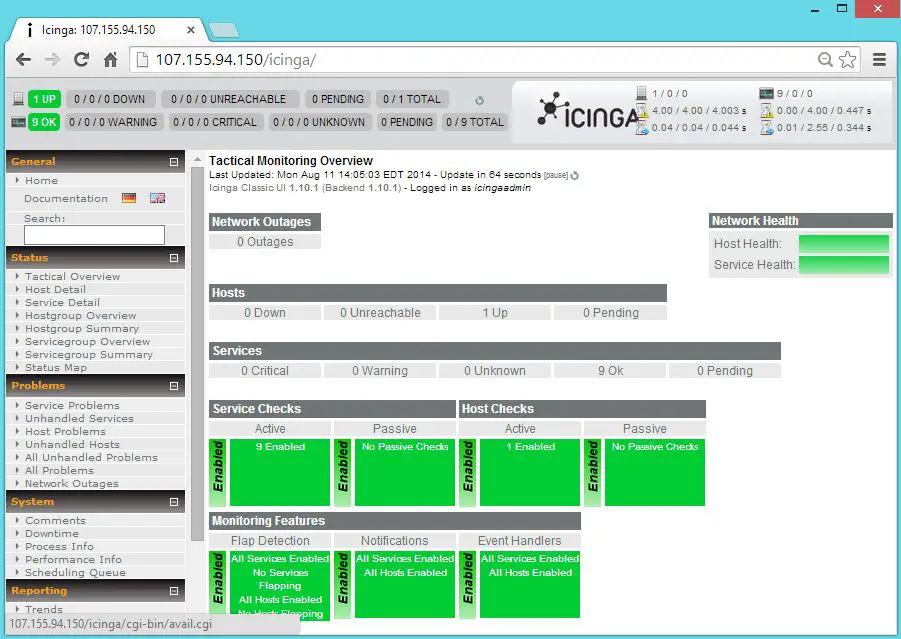Open German documentation via the German flag
The height and width of the screenshot is (639, 901).
[x=129, y=198]
